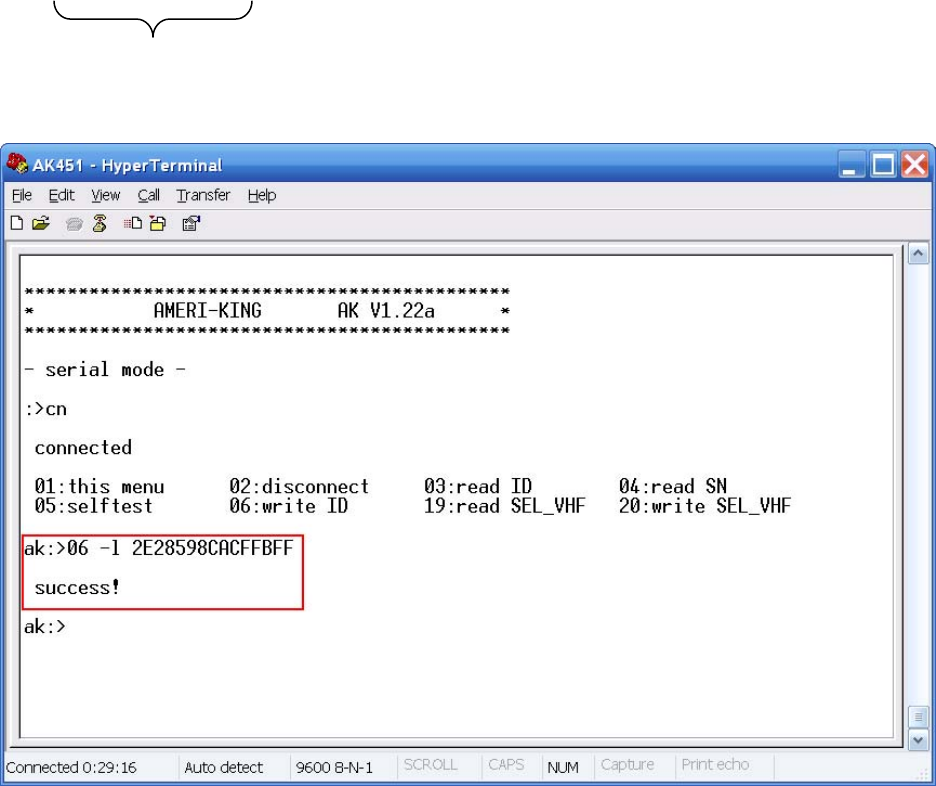936x786 pixels.
Task: Open the Transfer menu
Action: 203,196
